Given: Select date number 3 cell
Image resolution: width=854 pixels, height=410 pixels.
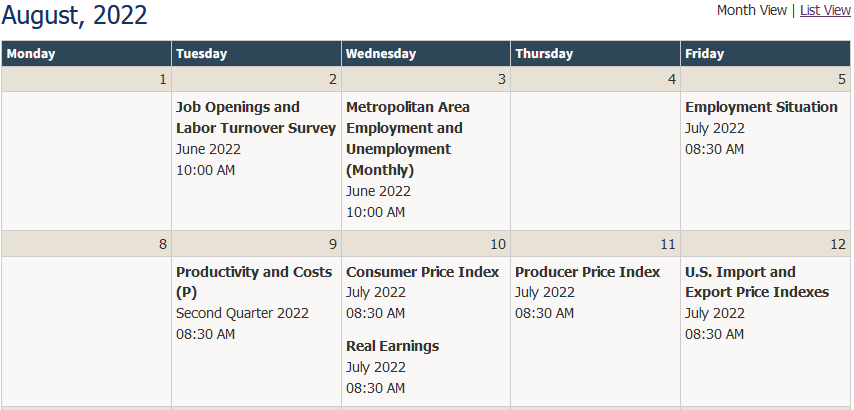Looking at the screenshot, I should 426,79.
